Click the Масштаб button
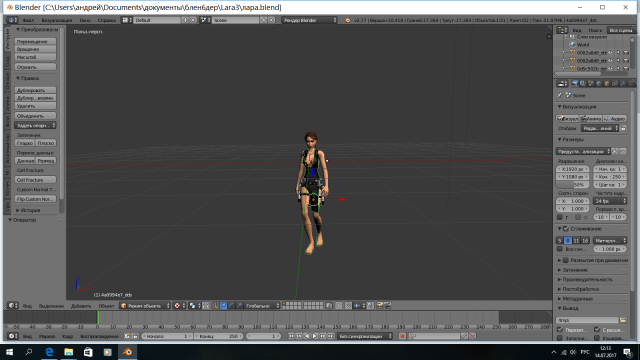This screenshot has width=640, height=360. coord(35,57)
